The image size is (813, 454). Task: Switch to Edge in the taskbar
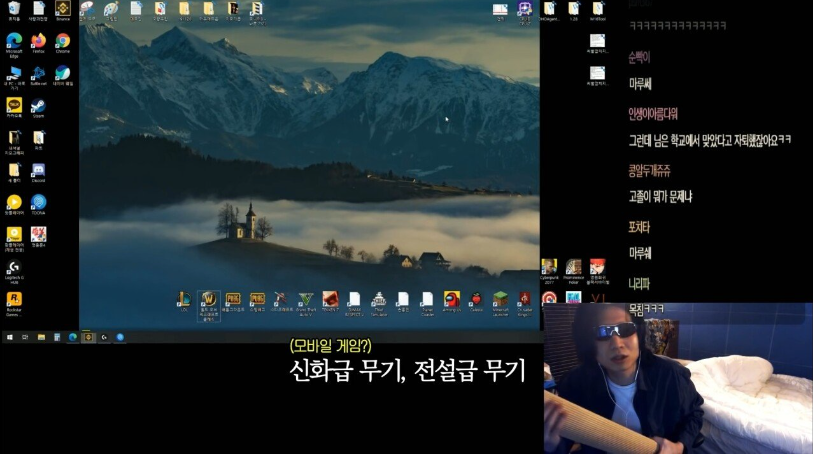73,337
